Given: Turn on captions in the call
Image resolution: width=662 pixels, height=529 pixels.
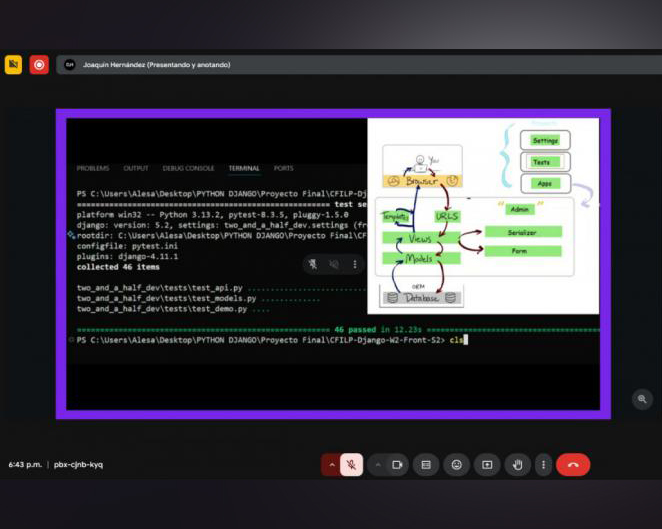Looking at the screenshot, I should [426, 464].
